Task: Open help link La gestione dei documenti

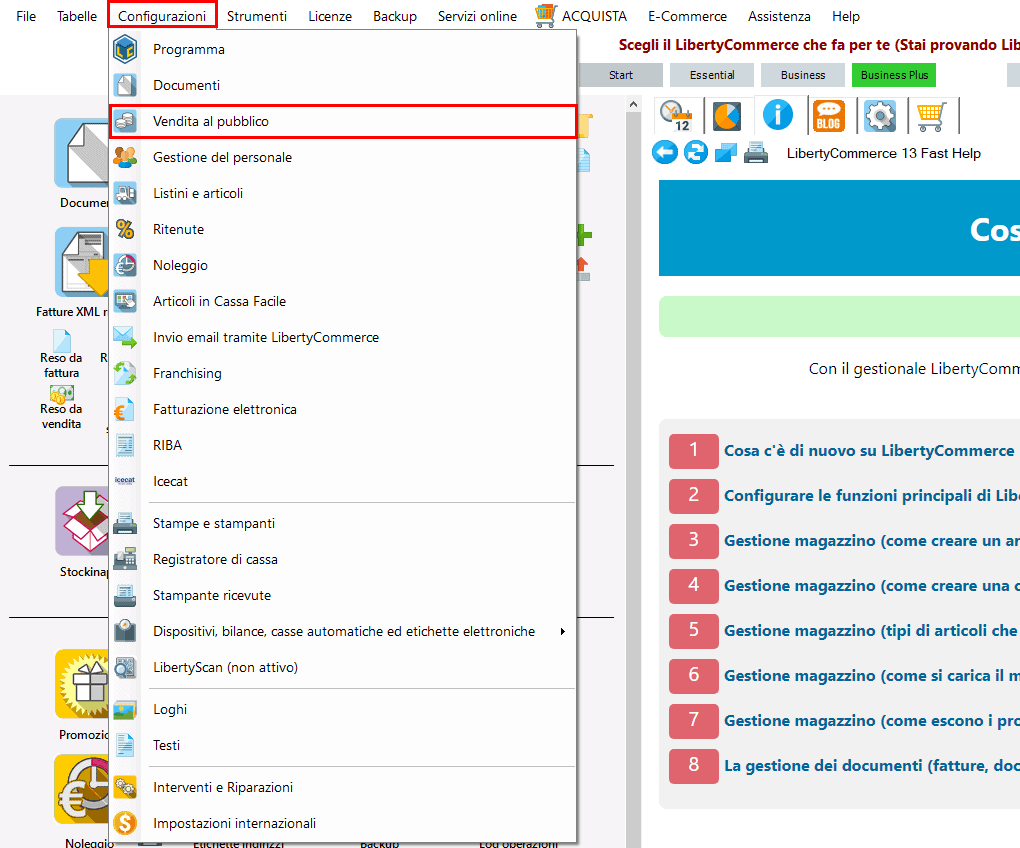Action: click(872, 765)
